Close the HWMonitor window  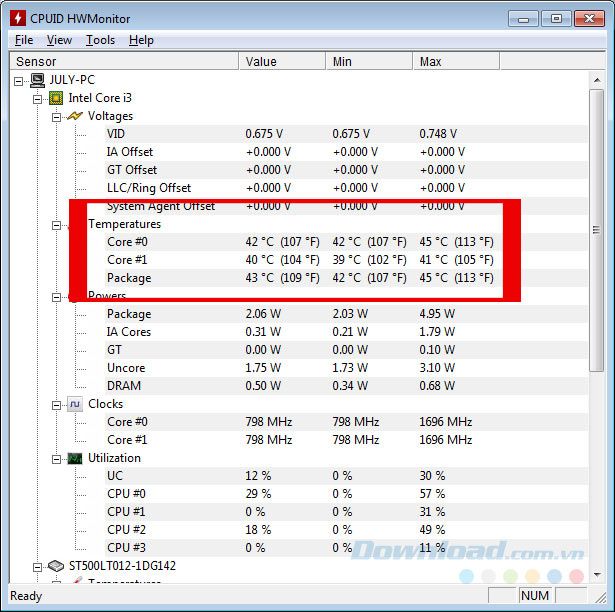coord(589,19)
